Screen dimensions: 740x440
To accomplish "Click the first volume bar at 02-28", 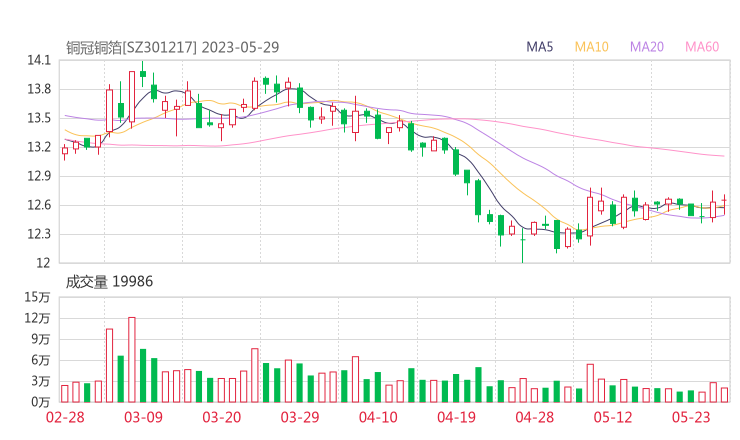I will coord(65,394).
